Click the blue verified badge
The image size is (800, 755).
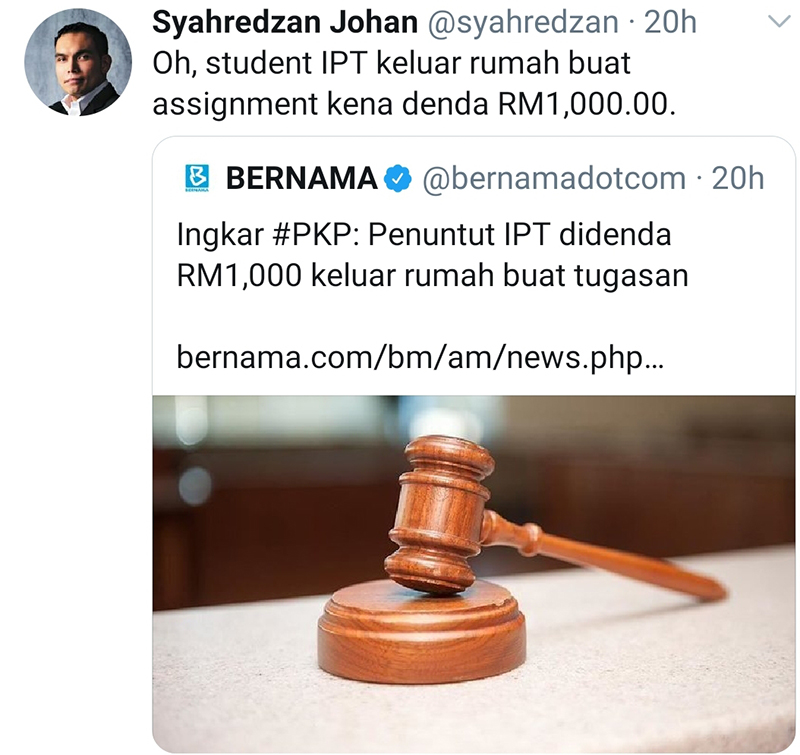point(397,179)
